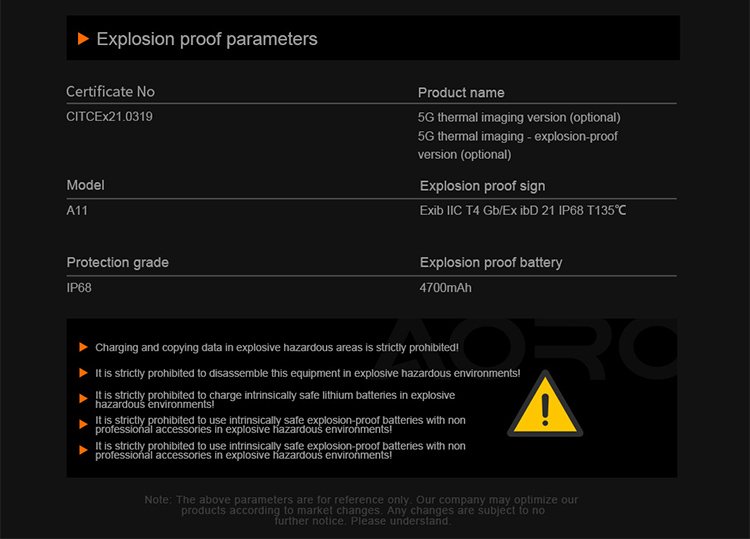Click the Protection grade label
Viewport: 750px width, 539px height.
point(118,263)
